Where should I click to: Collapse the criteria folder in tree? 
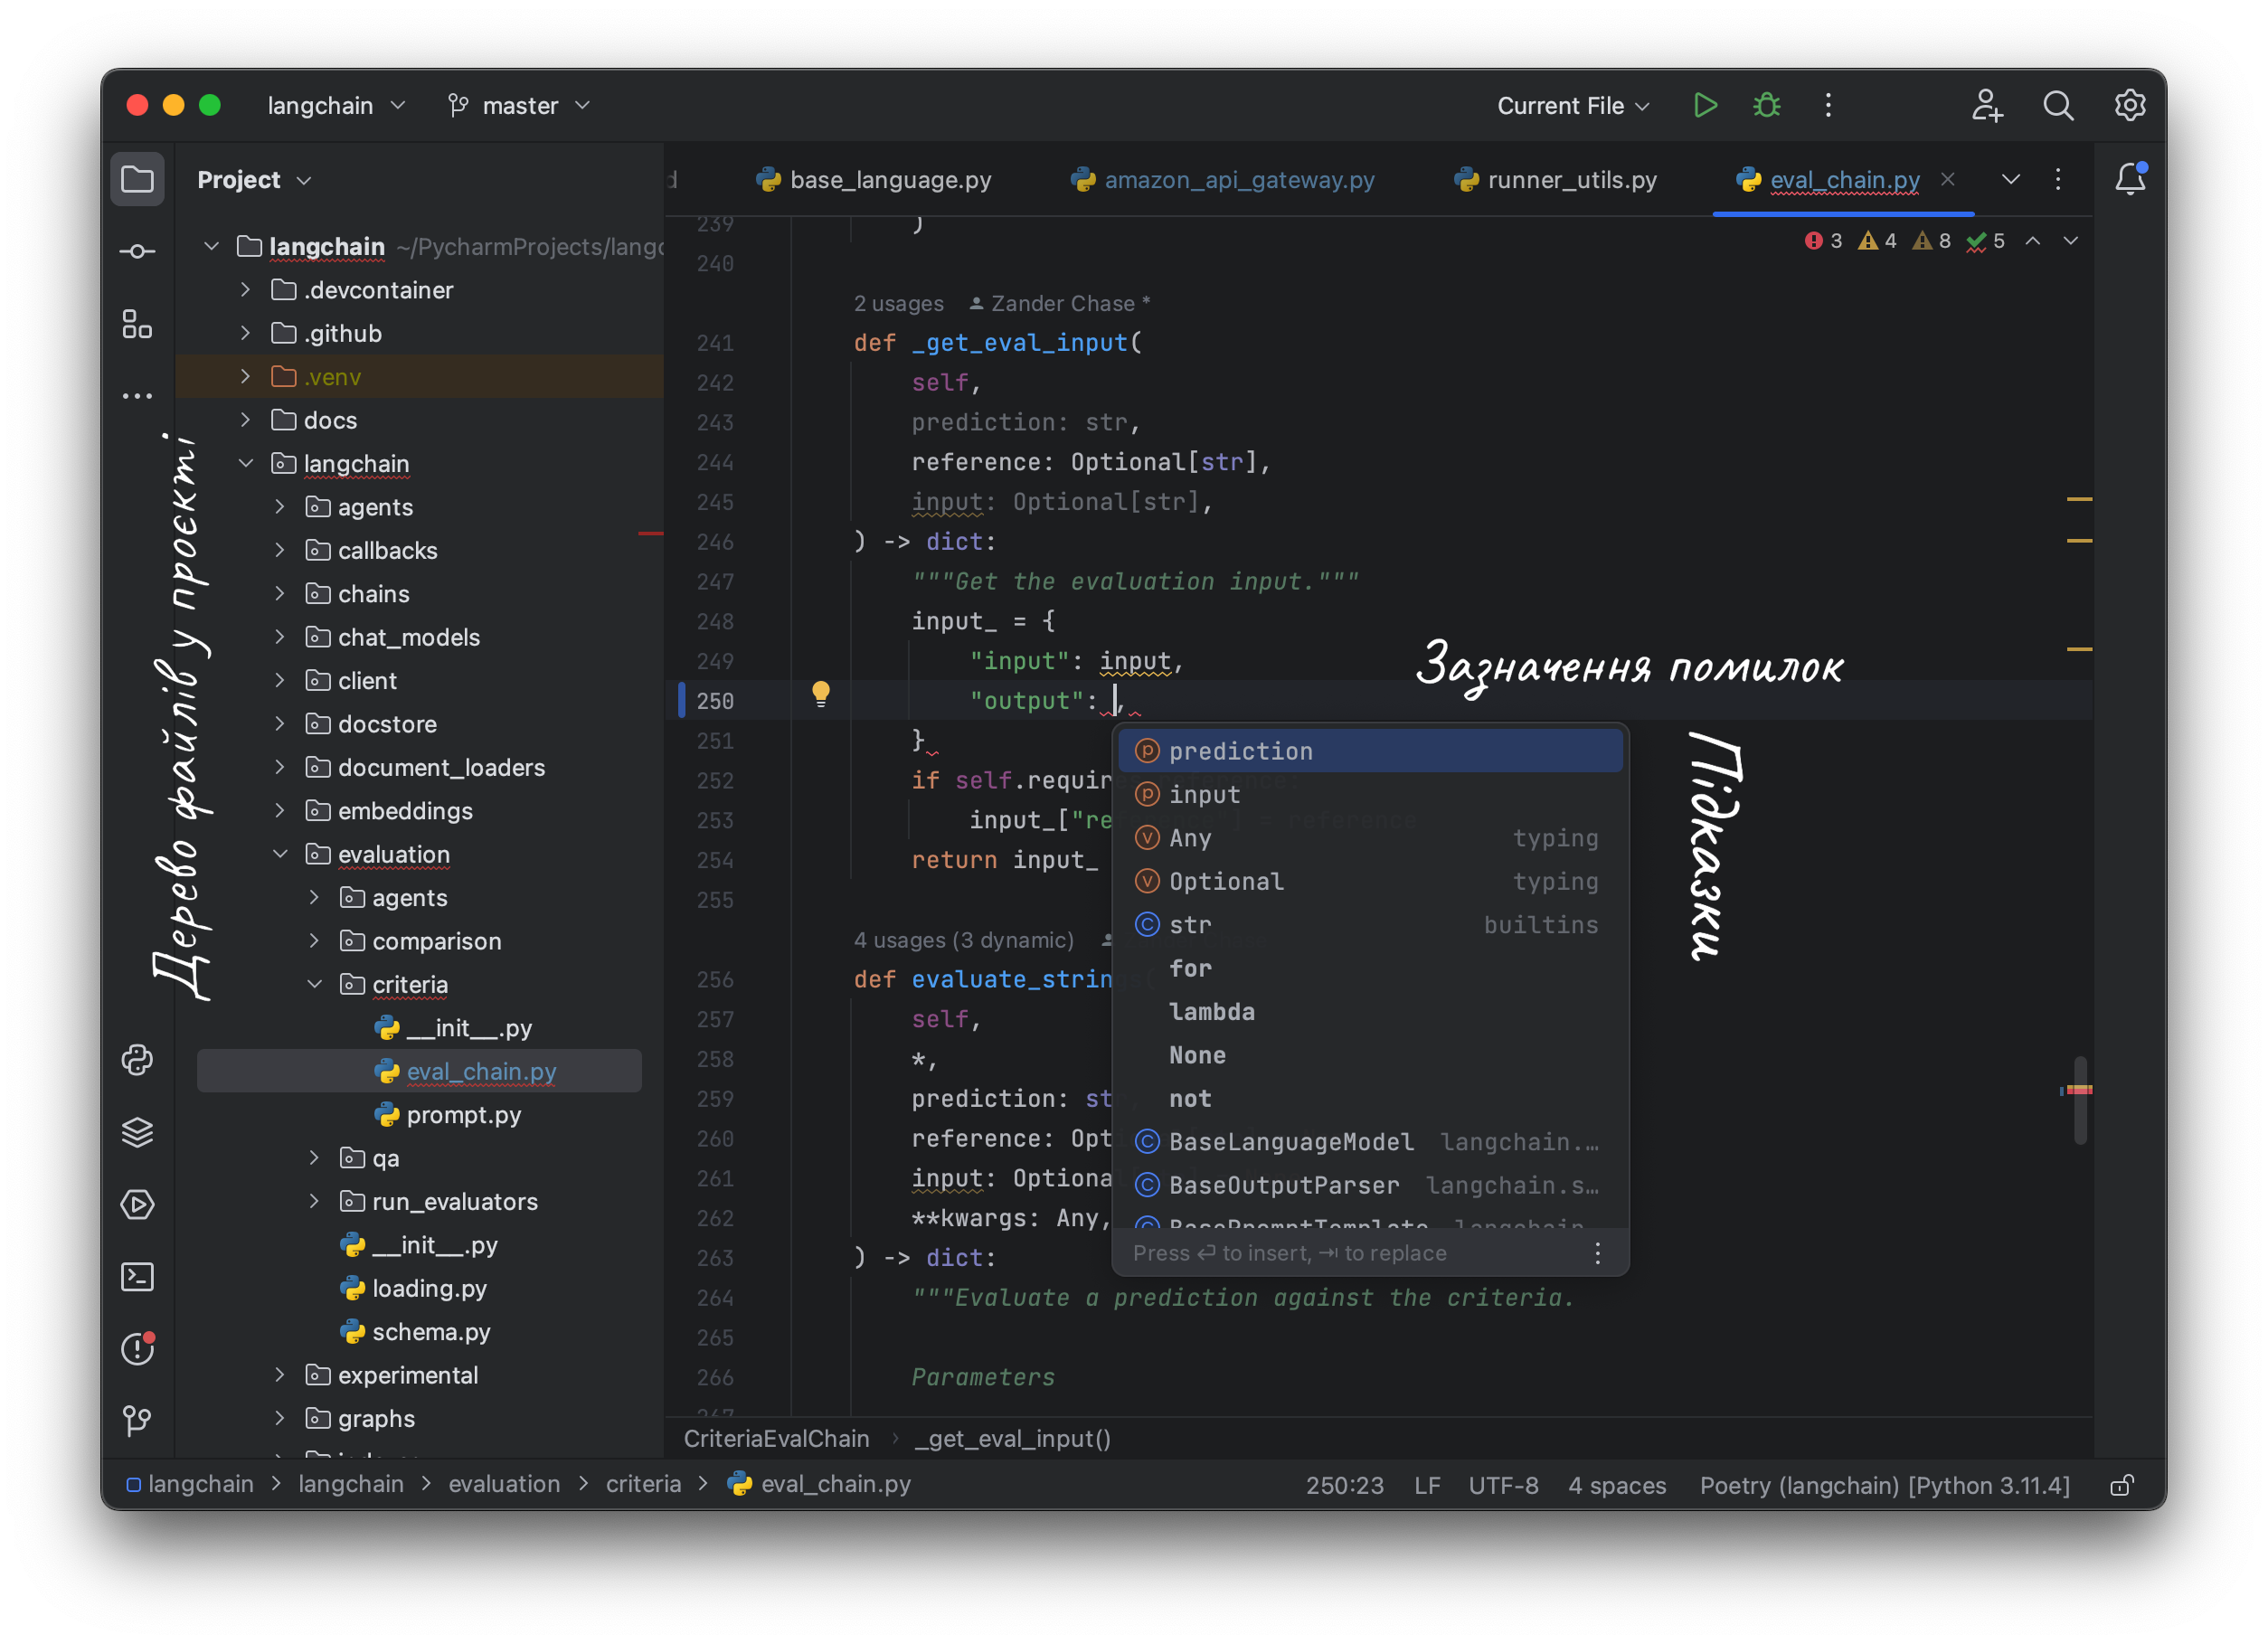click(314, 984)
